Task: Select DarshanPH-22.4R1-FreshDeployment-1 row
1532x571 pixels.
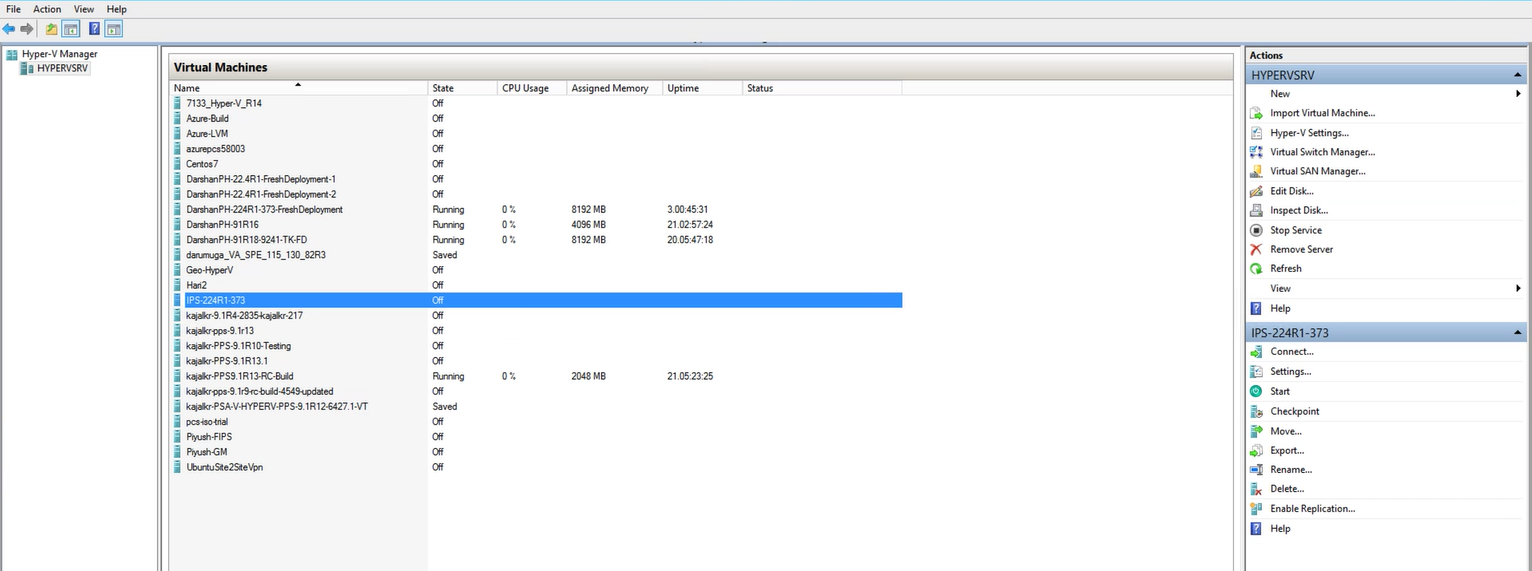Action: [x=536, y=179]
